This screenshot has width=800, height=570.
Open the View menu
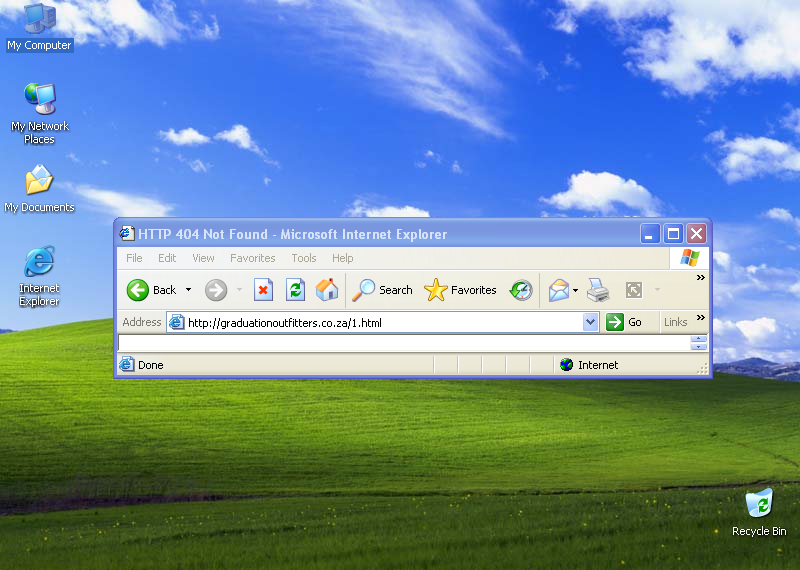[203, 258]
